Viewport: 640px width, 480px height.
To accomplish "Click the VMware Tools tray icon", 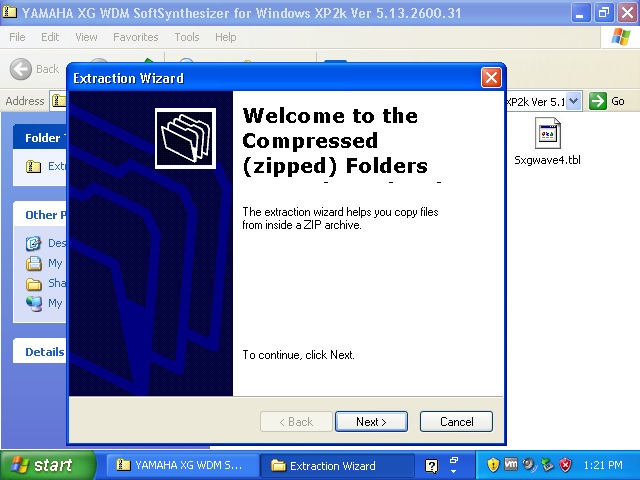I will [510, 465].
